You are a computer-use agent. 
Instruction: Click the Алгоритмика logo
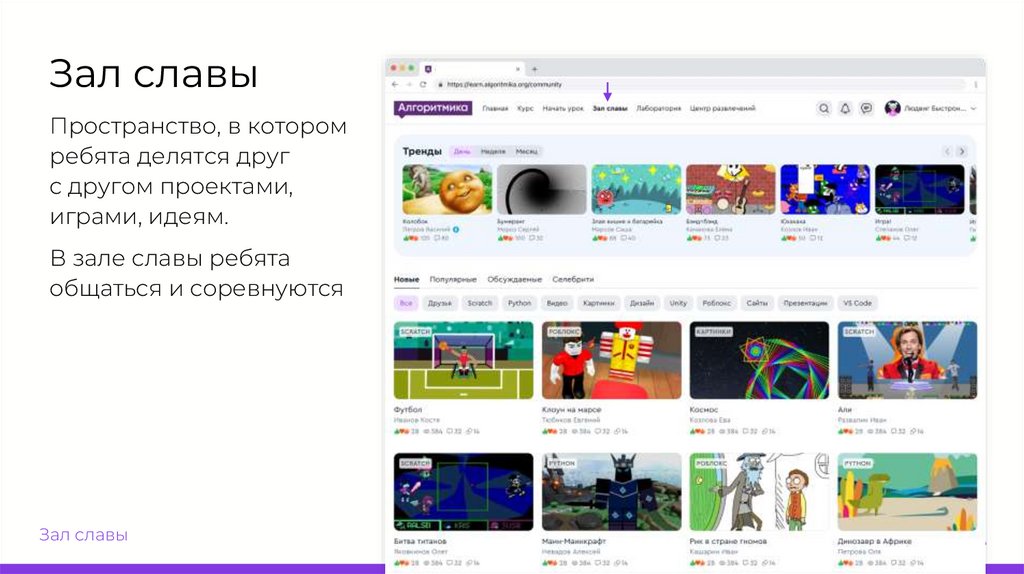[432, 108]
